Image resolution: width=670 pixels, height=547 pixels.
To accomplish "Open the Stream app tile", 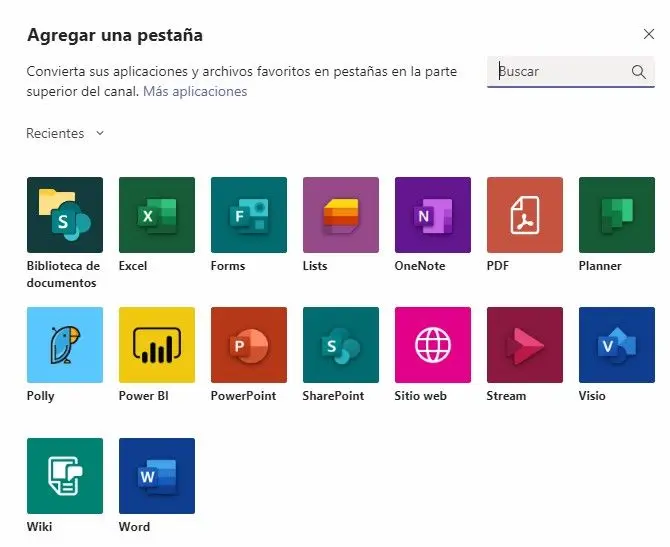I will coord(524,345).
